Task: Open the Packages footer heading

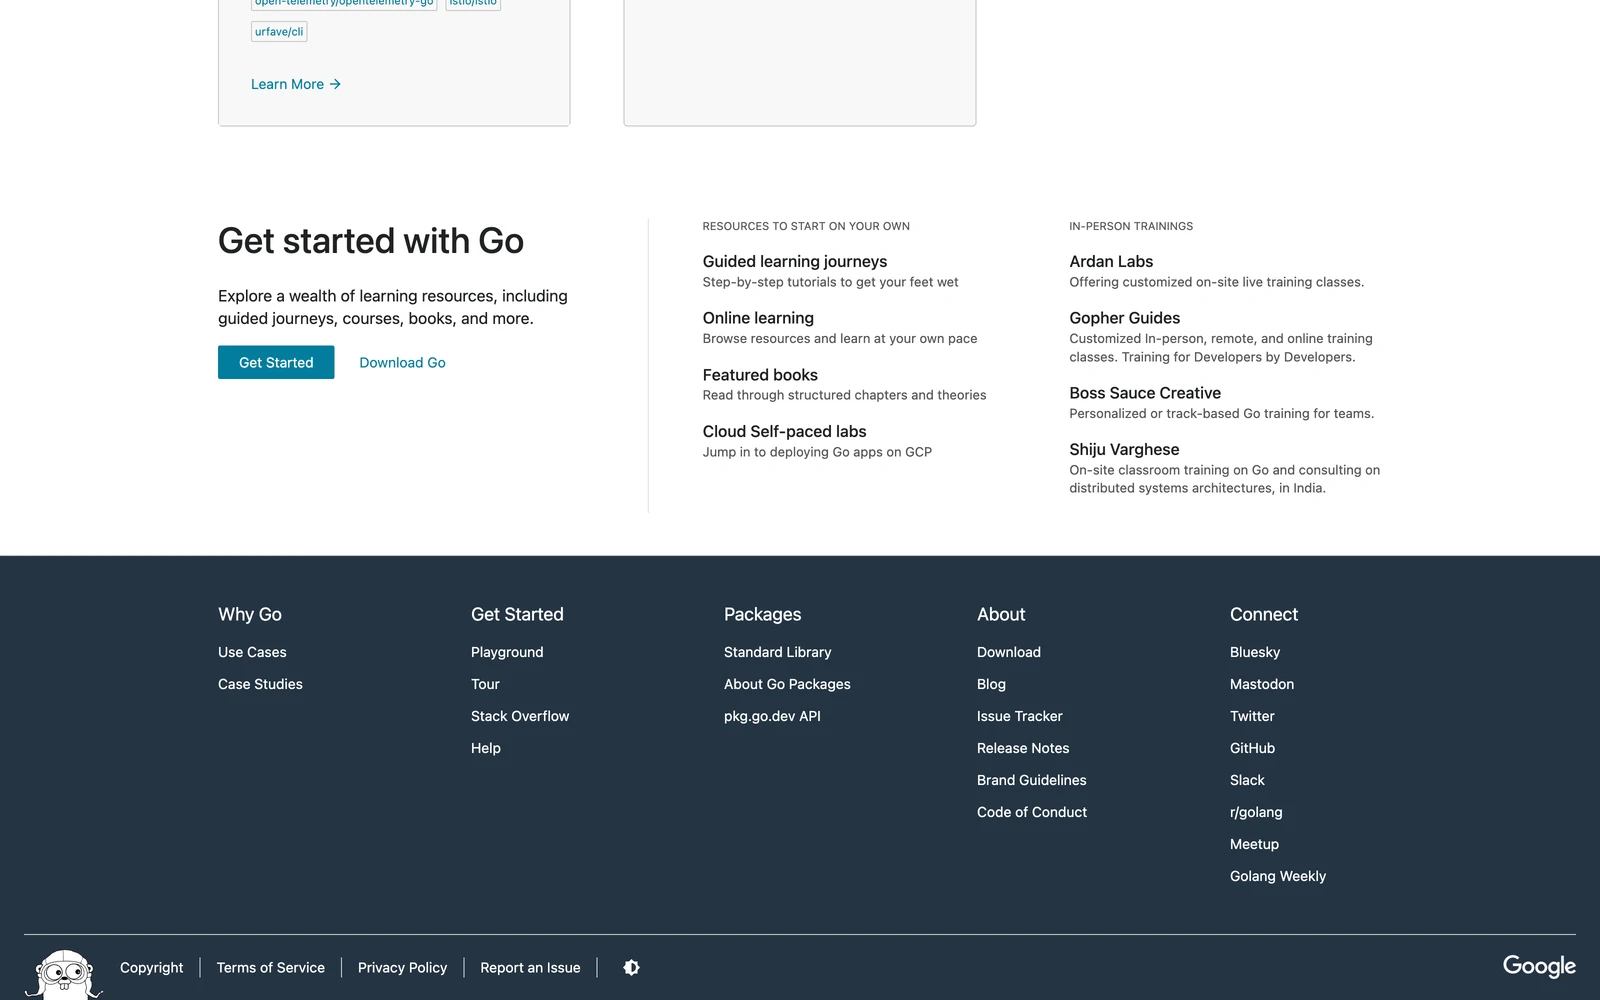Action: click(762, 614)
